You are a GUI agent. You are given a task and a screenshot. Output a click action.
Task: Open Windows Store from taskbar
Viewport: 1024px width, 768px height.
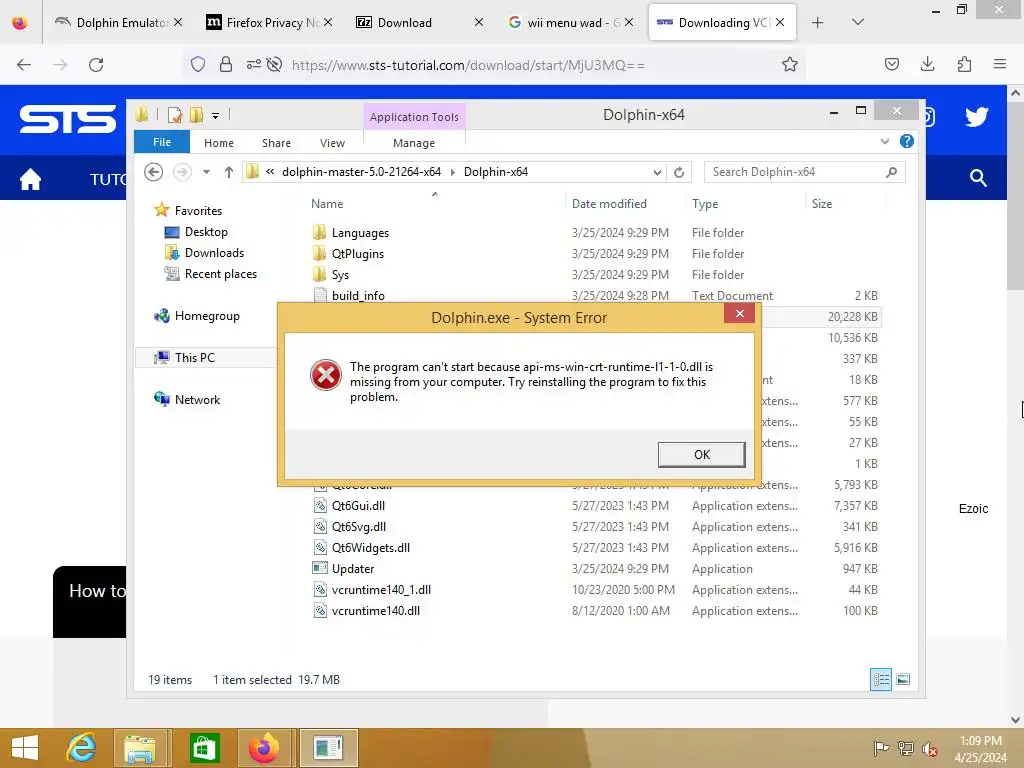pyautogui.click(x=204, y=748)
